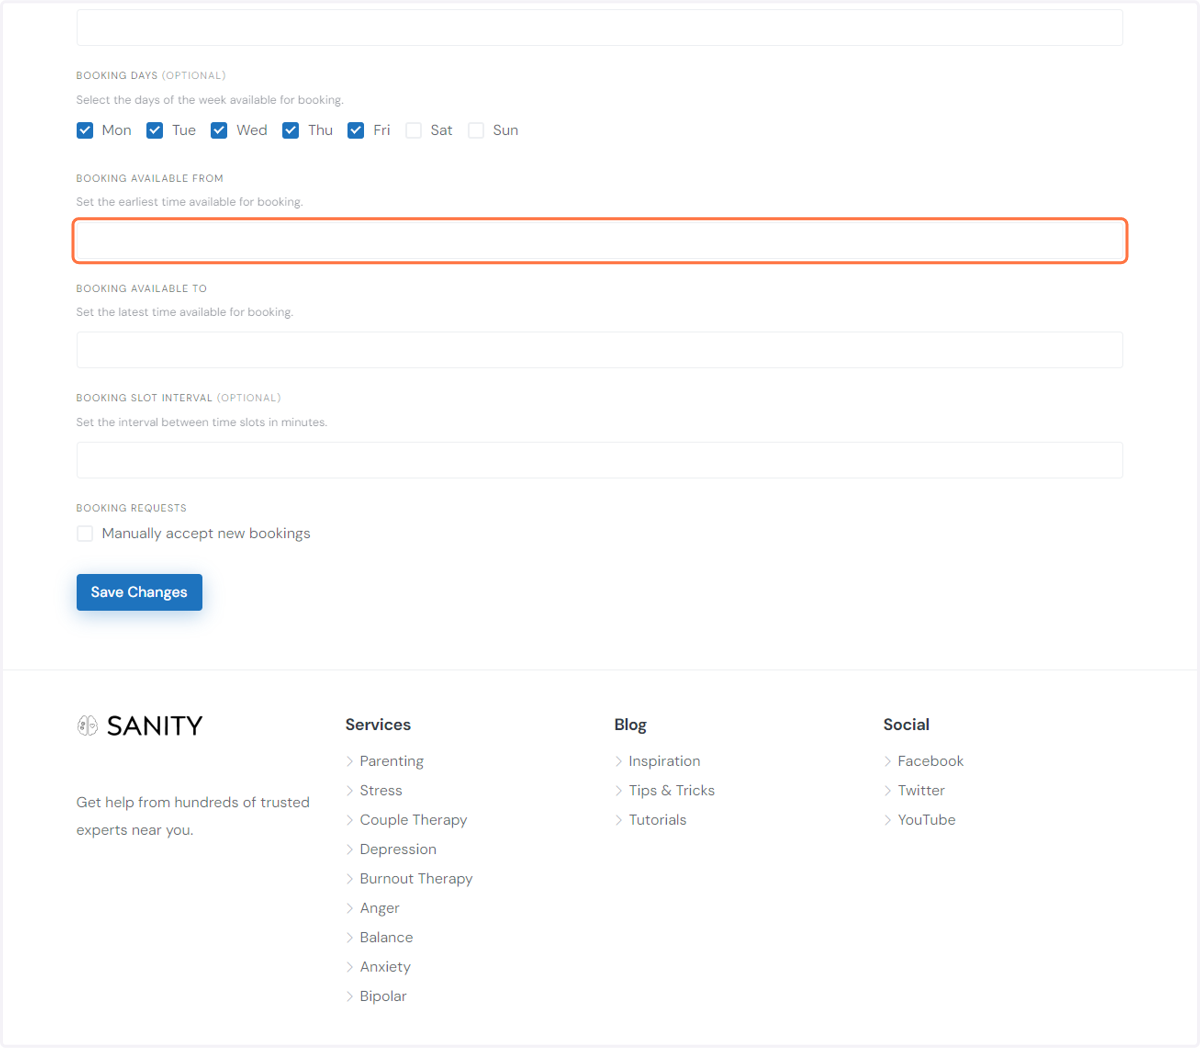Open the Stress service link
Screen dimensions: 1200x1048
(x=381, y=790)
